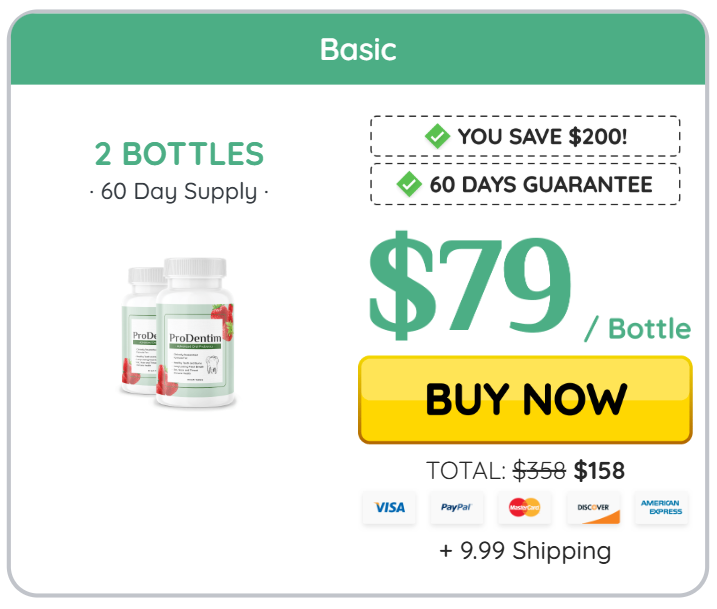Click the green checkmark beside You Save $200

click(437, 136)
